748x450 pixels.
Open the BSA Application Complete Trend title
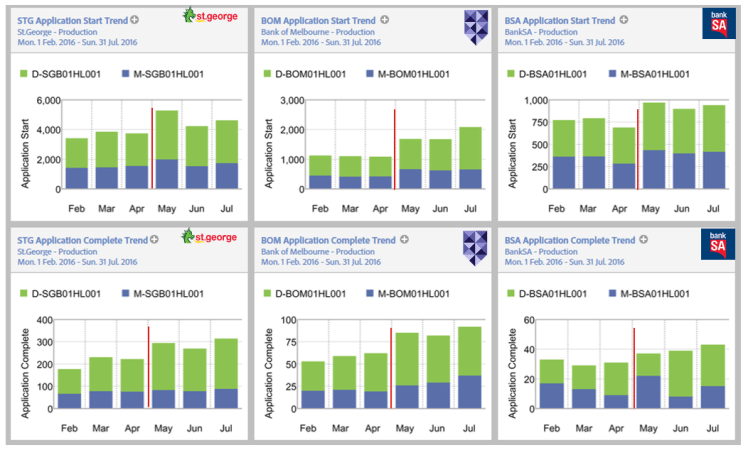click(570, 240)
